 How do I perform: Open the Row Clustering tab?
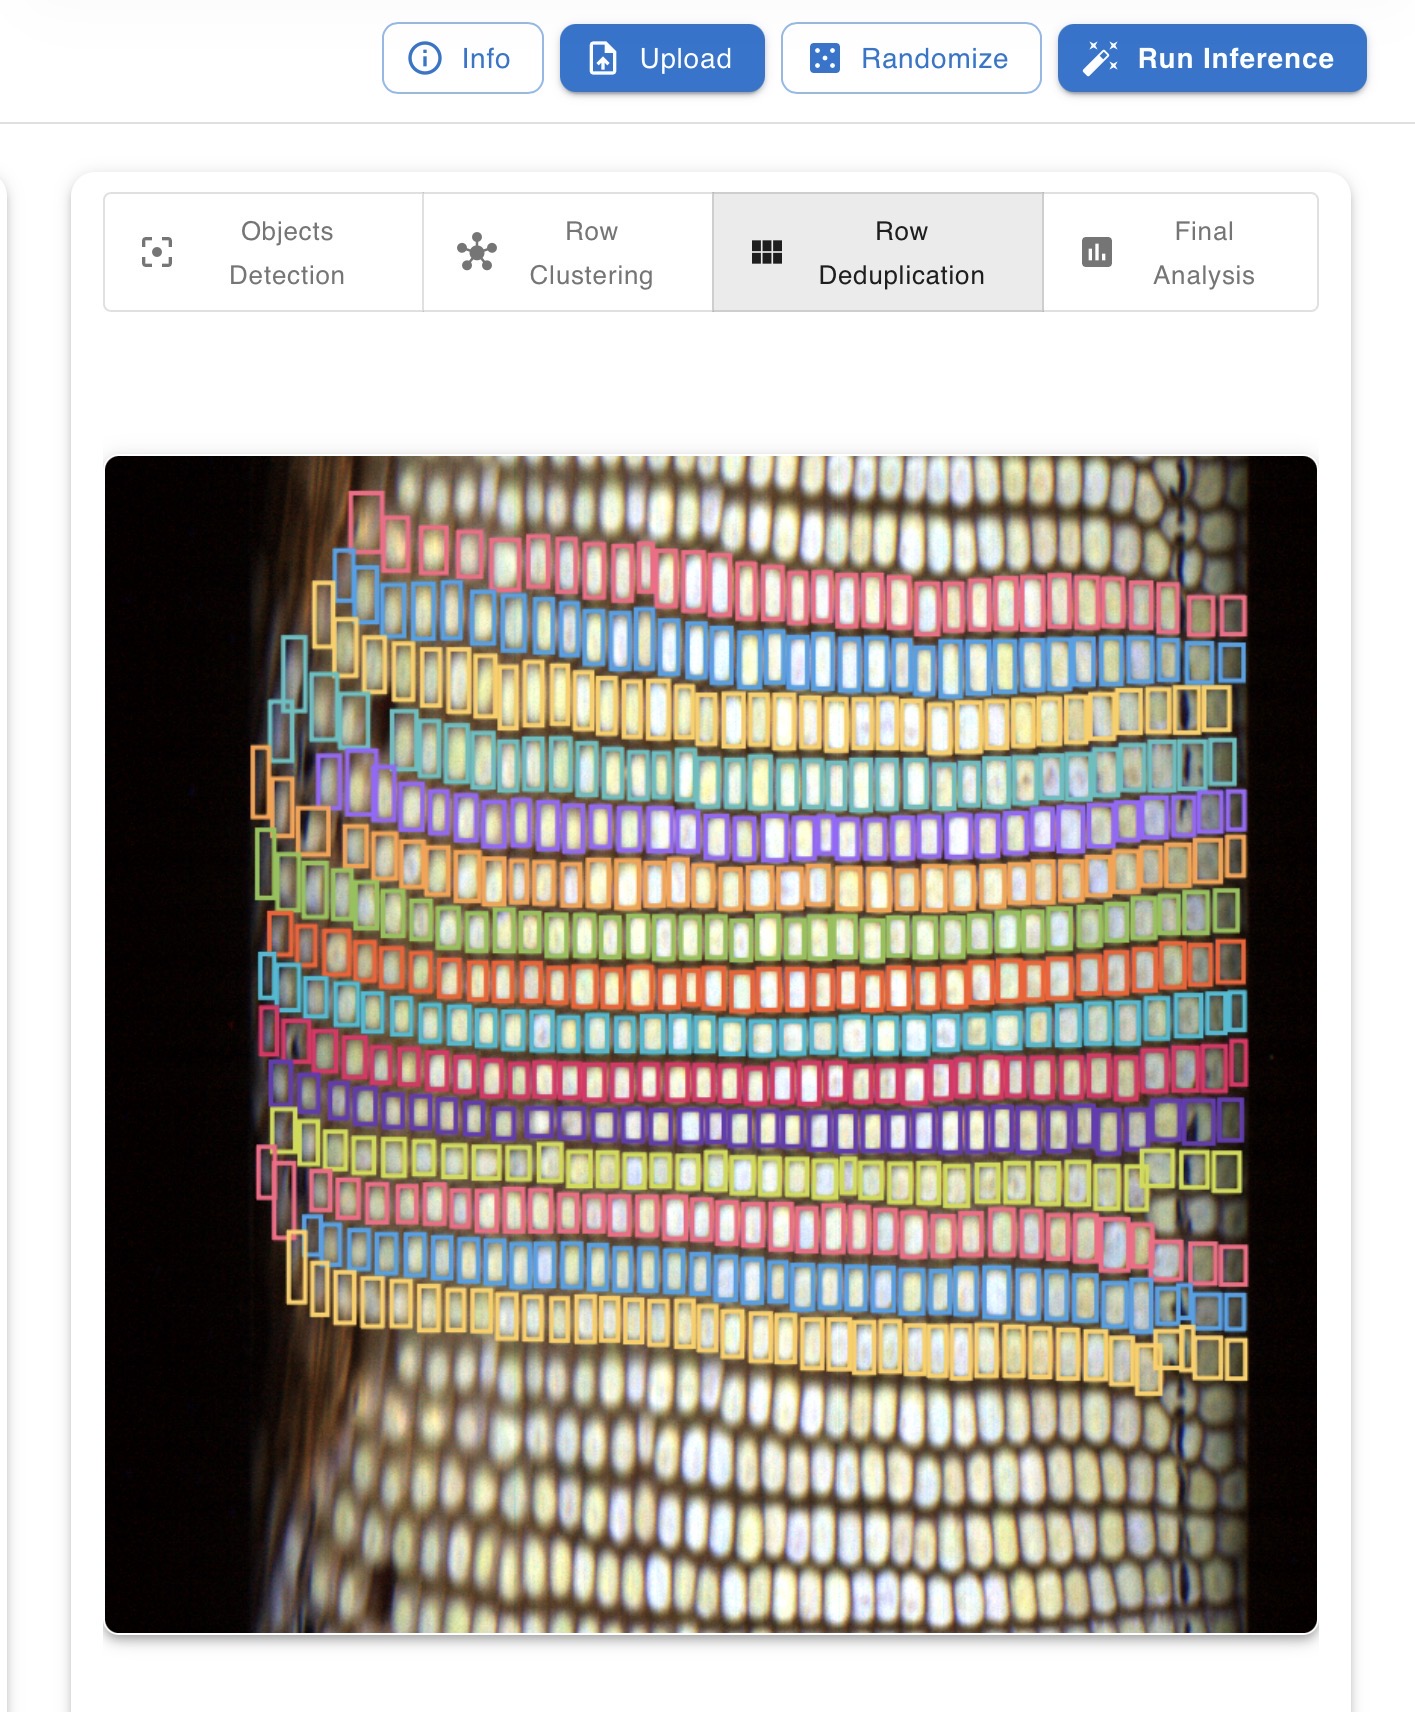point(568,252)
